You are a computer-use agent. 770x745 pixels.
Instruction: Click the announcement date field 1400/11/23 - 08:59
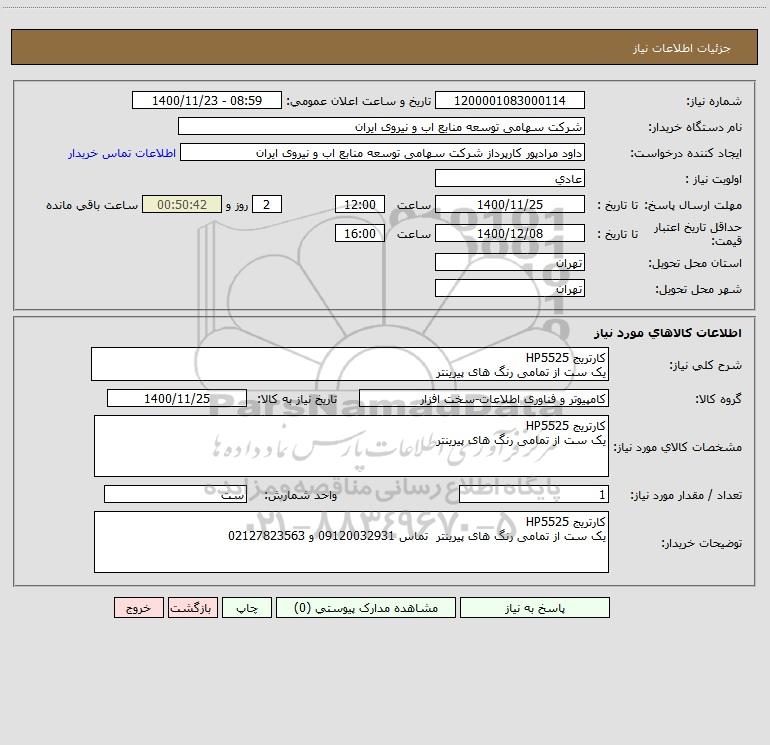click(x=207, y=100)
